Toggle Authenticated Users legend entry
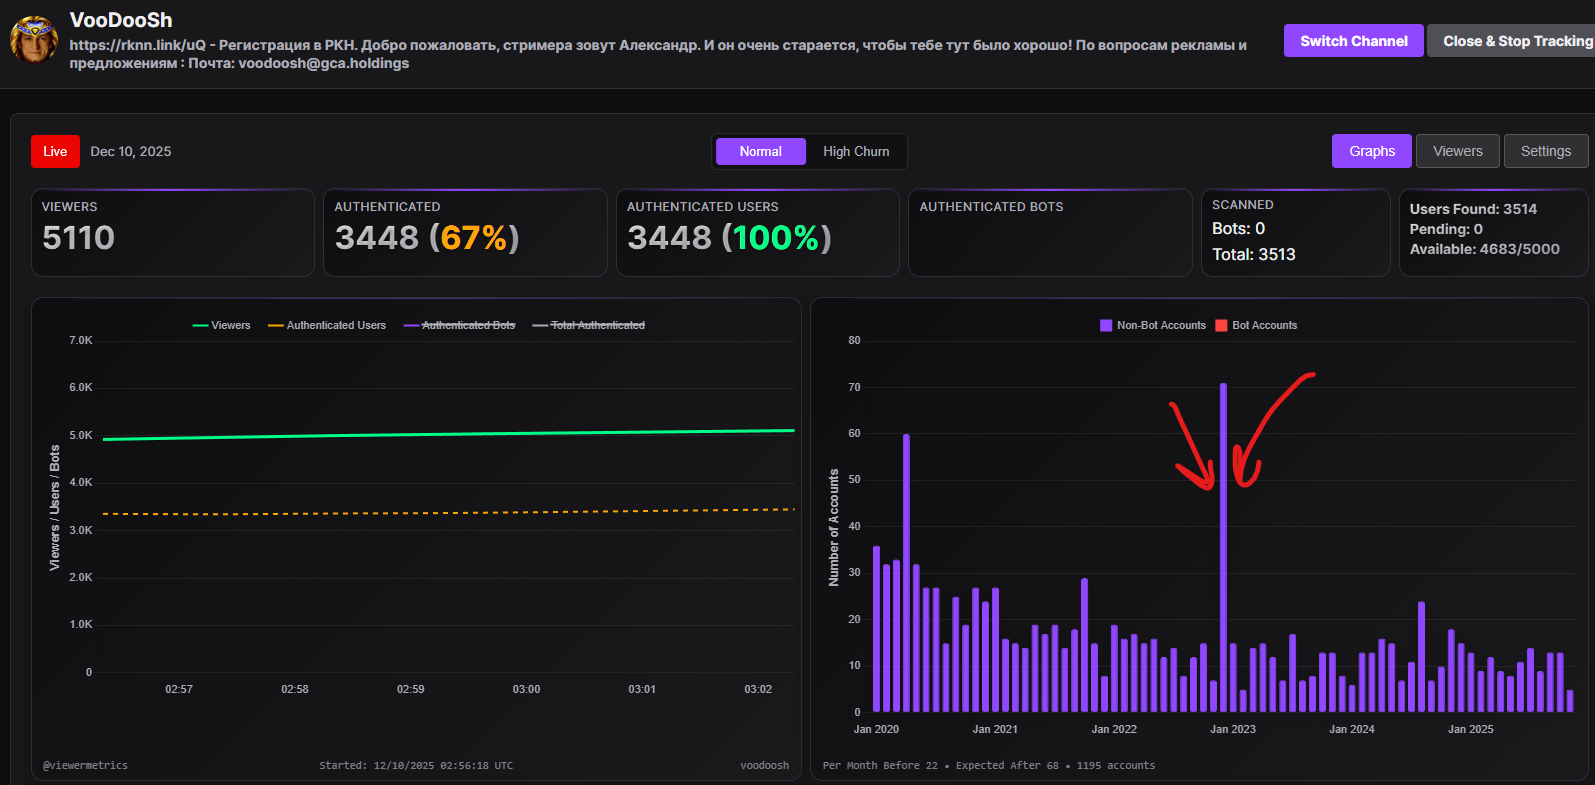Screen dimensions: 1595x785 pyautogui.click(x=327, y=325)
